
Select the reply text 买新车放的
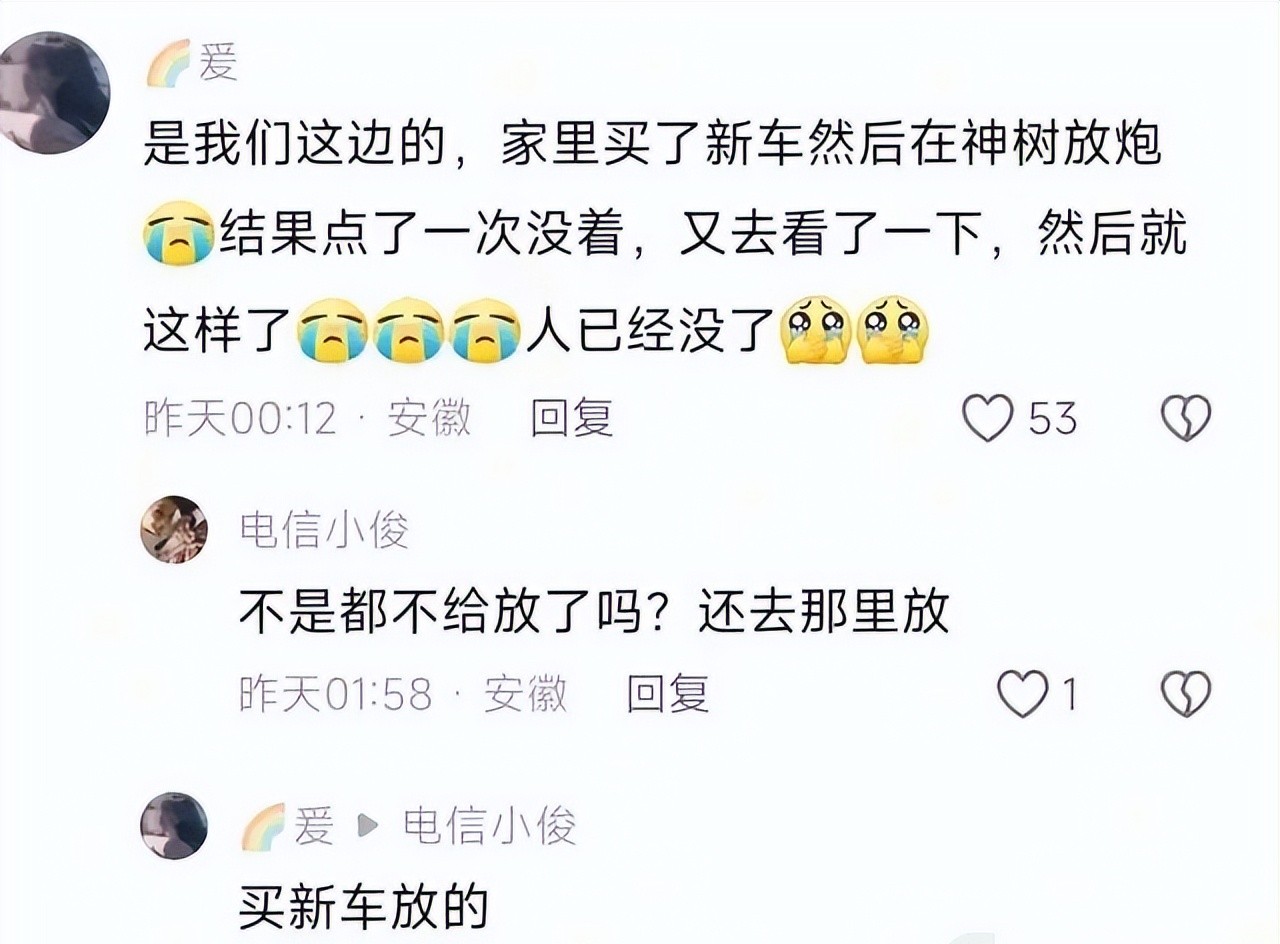(364, 907)
